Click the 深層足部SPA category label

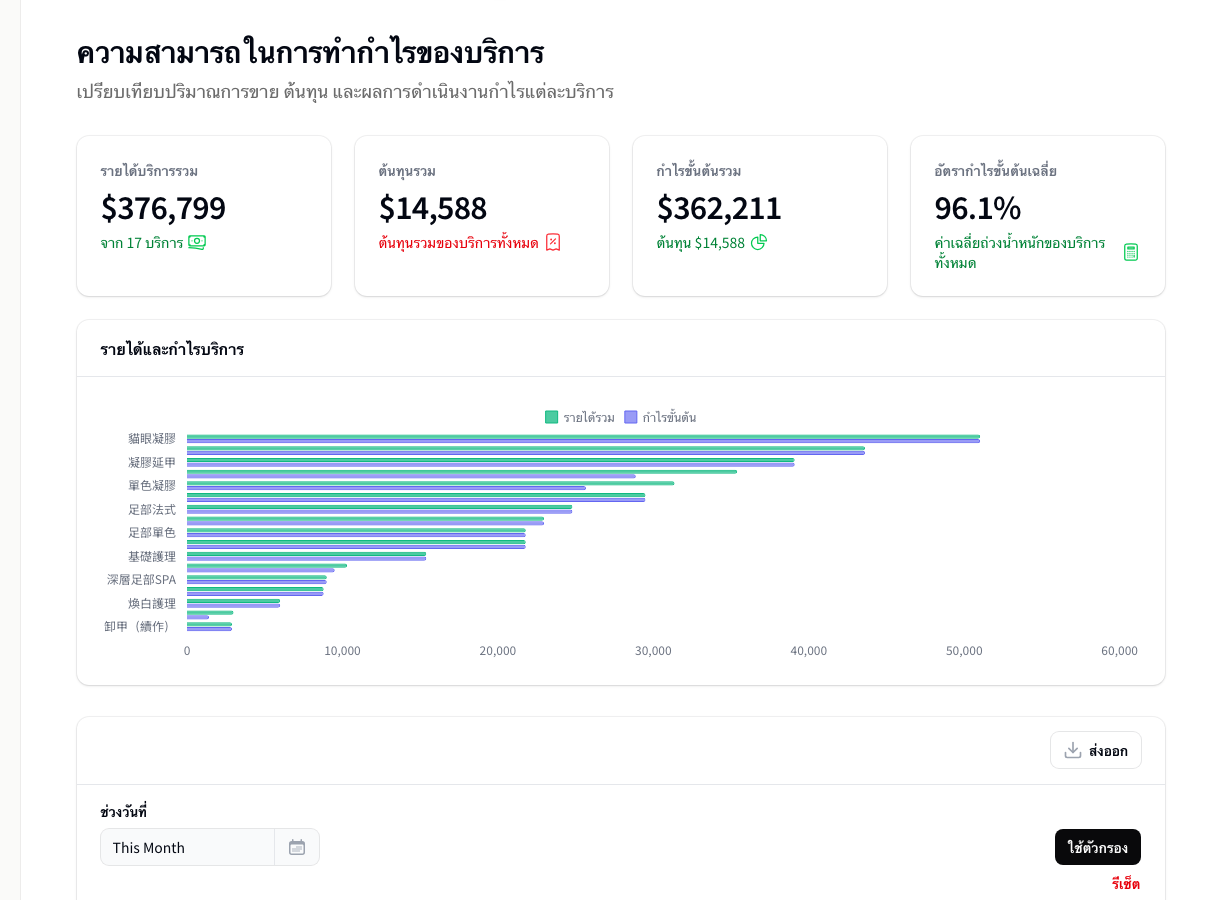point(140,579)
